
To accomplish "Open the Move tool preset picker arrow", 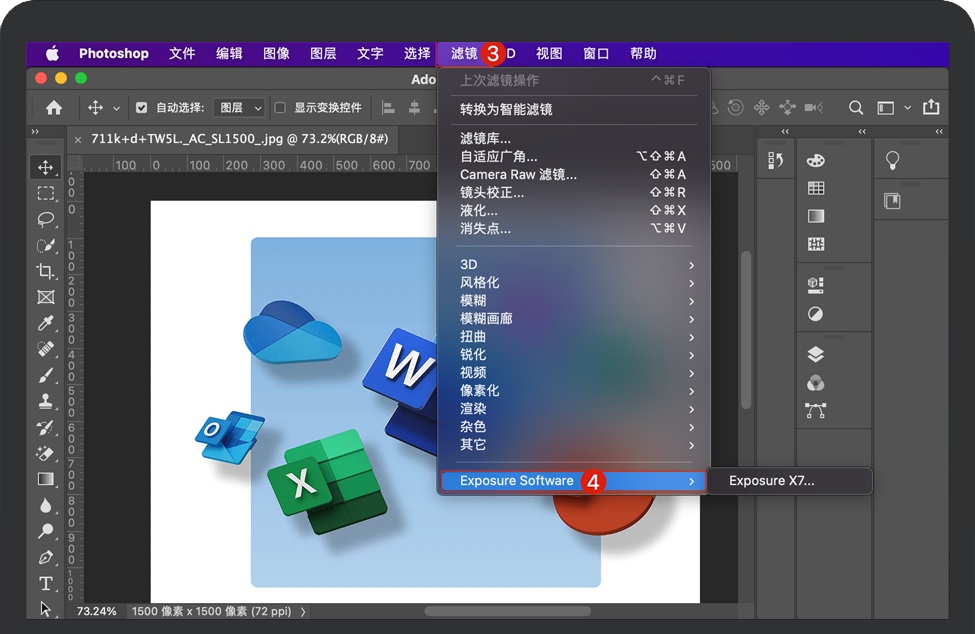I will click(x=116, y=108).
